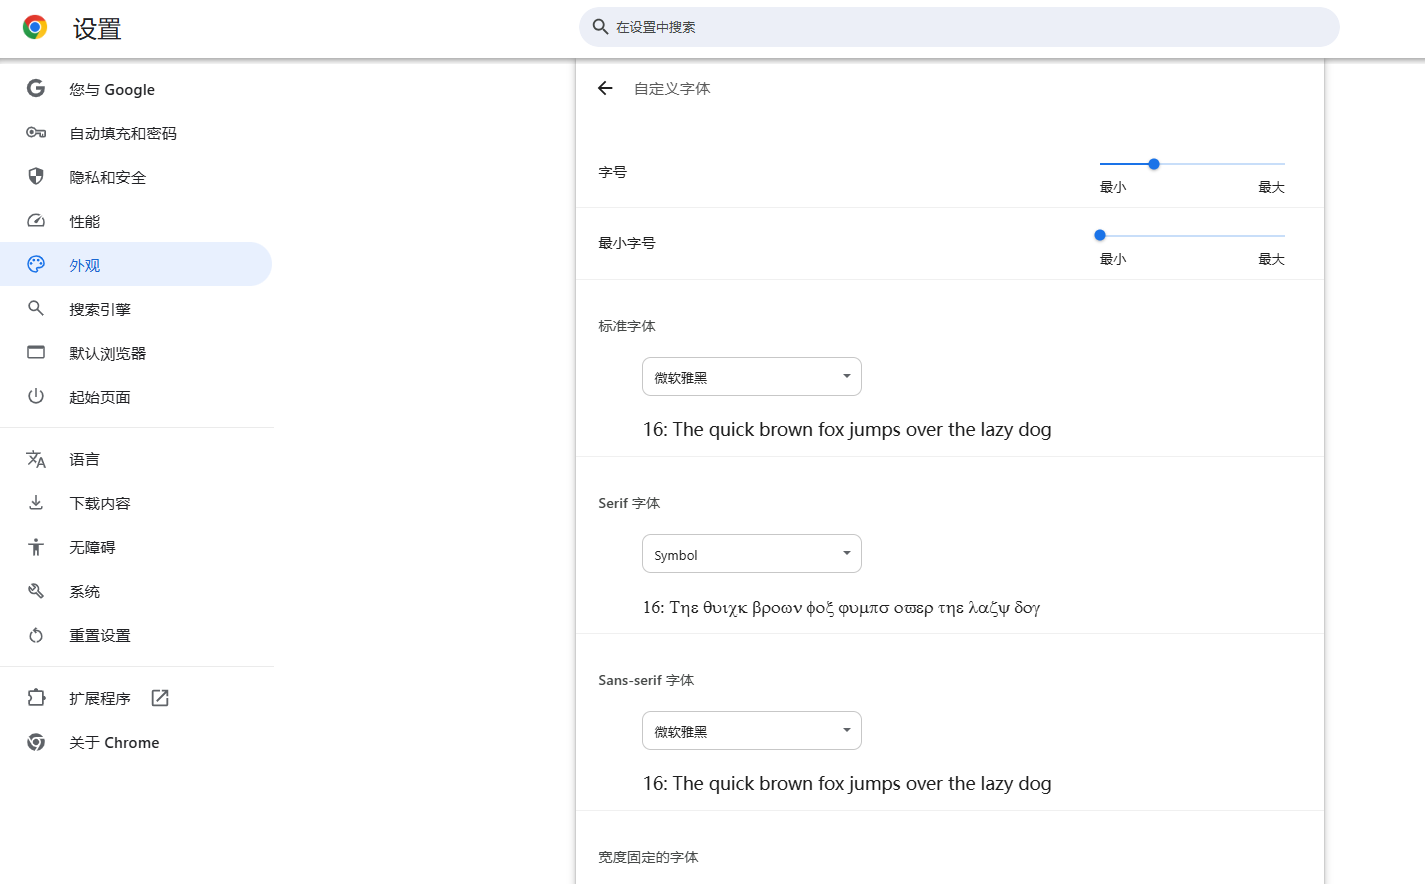Screen dimensions: 1425x884
Task: Open the 标准字体 font dropdown
Action: click(752, 377)
